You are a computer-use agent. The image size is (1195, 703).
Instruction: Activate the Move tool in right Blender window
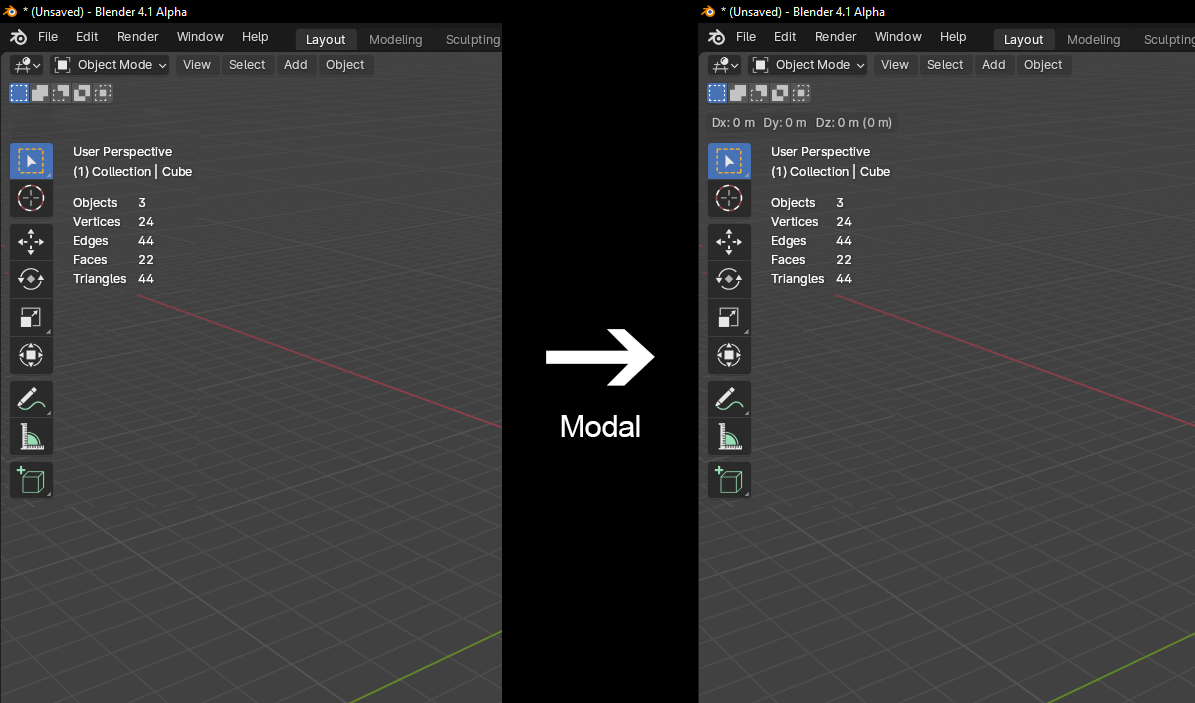pos(729,242)
